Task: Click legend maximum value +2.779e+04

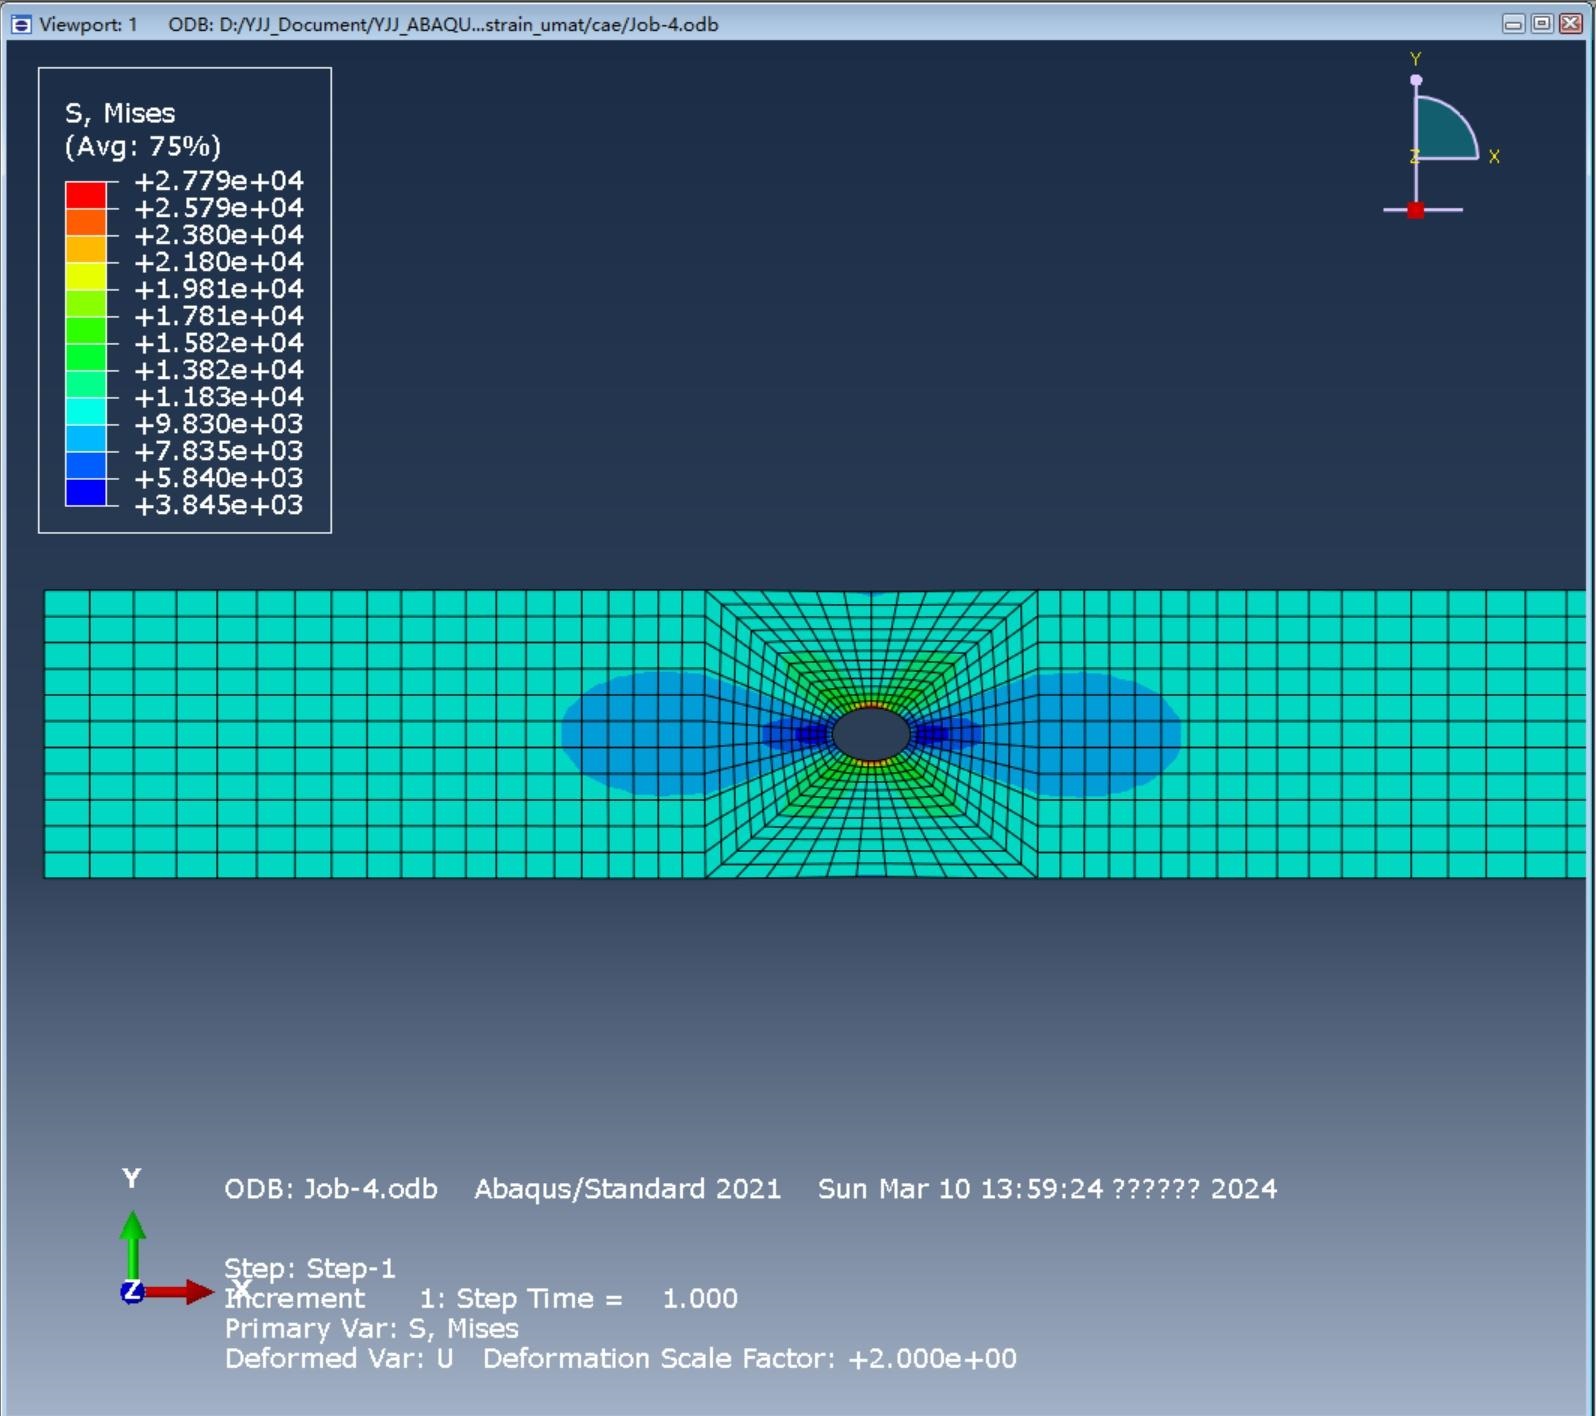Action: pyautogui.click(x=218, y=181)
